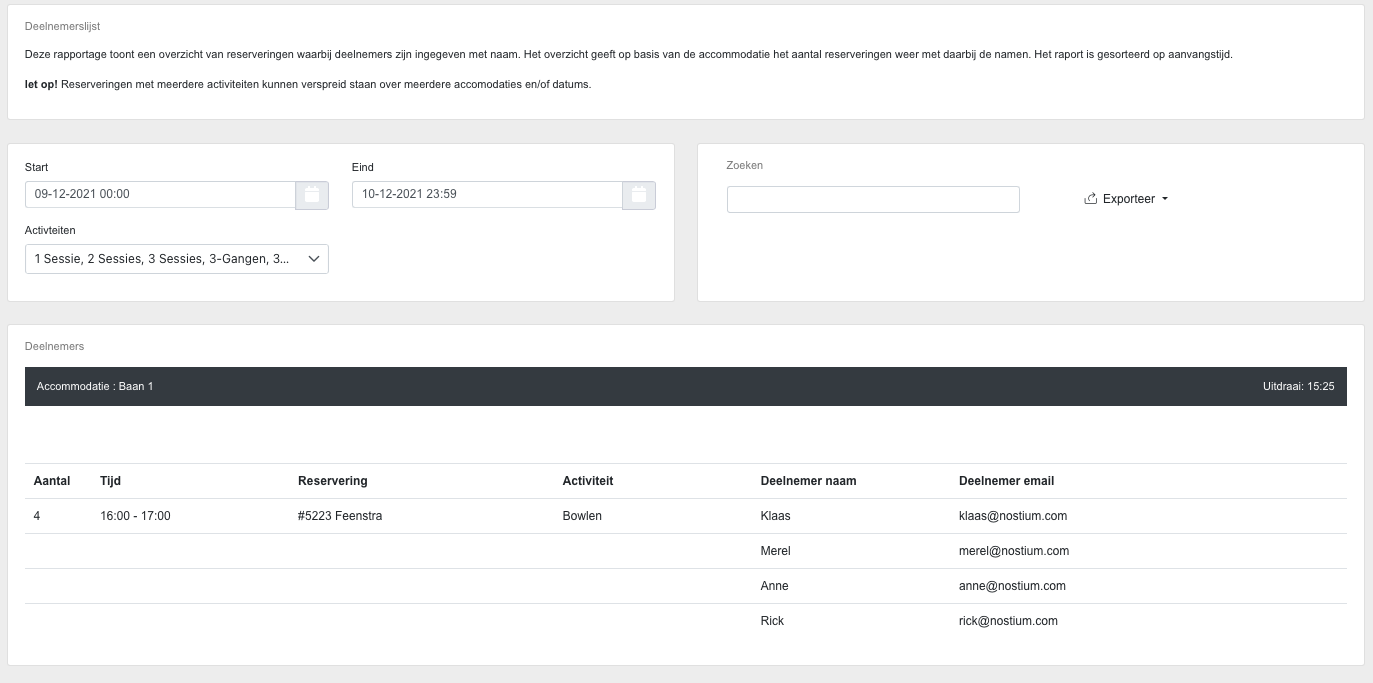Click email merel@nostium.com

coord(1014,551)
